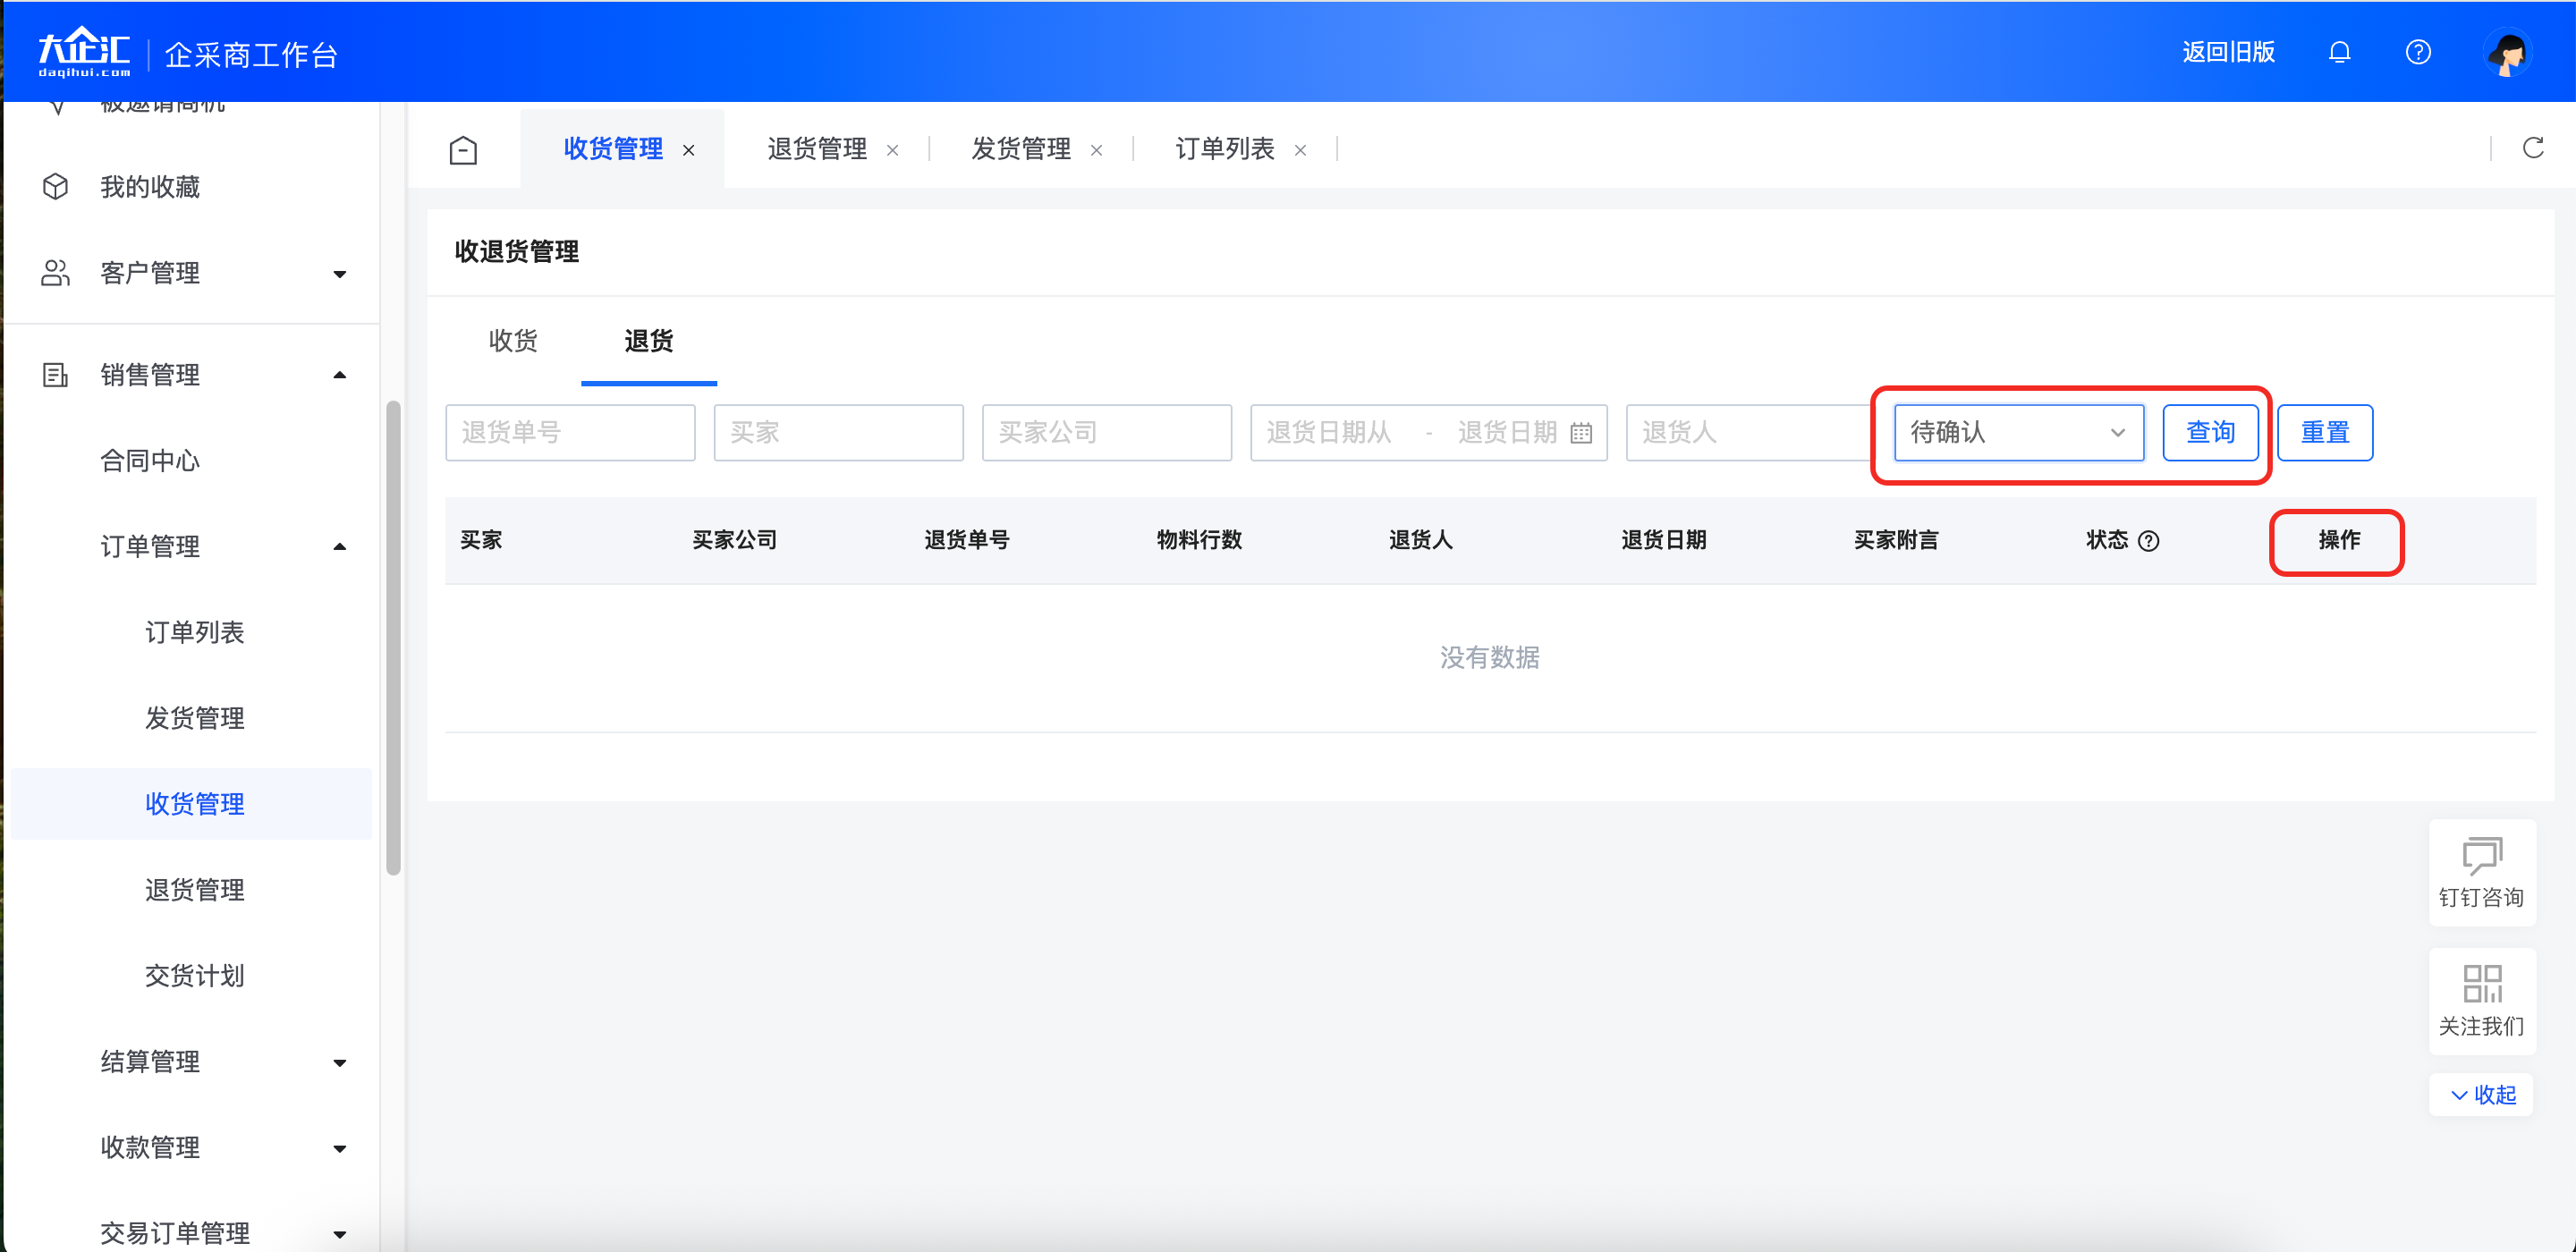Click the user avatar in header
2576x1252 pixels.
[x=2507, y=53]
